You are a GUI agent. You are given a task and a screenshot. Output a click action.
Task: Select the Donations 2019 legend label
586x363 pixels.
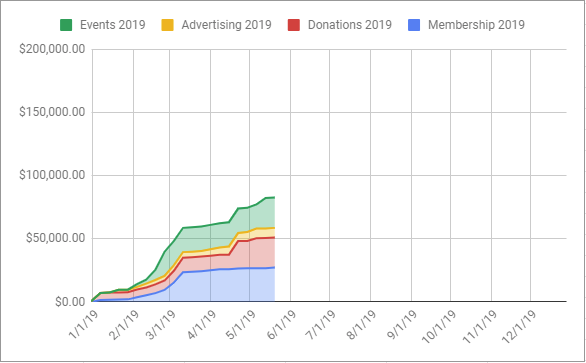350,25
